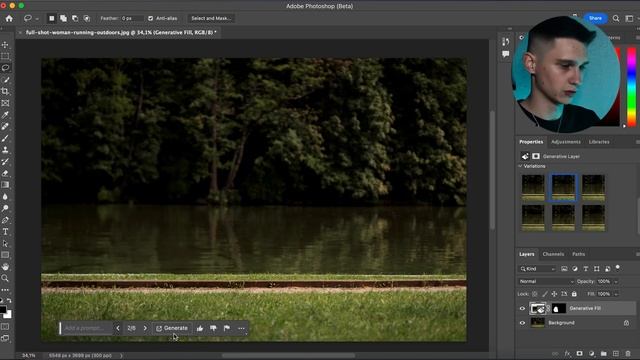This screenshot has height=360, width=640.
Task: Select the Dodge tool
Action: [x=5, y=209]
